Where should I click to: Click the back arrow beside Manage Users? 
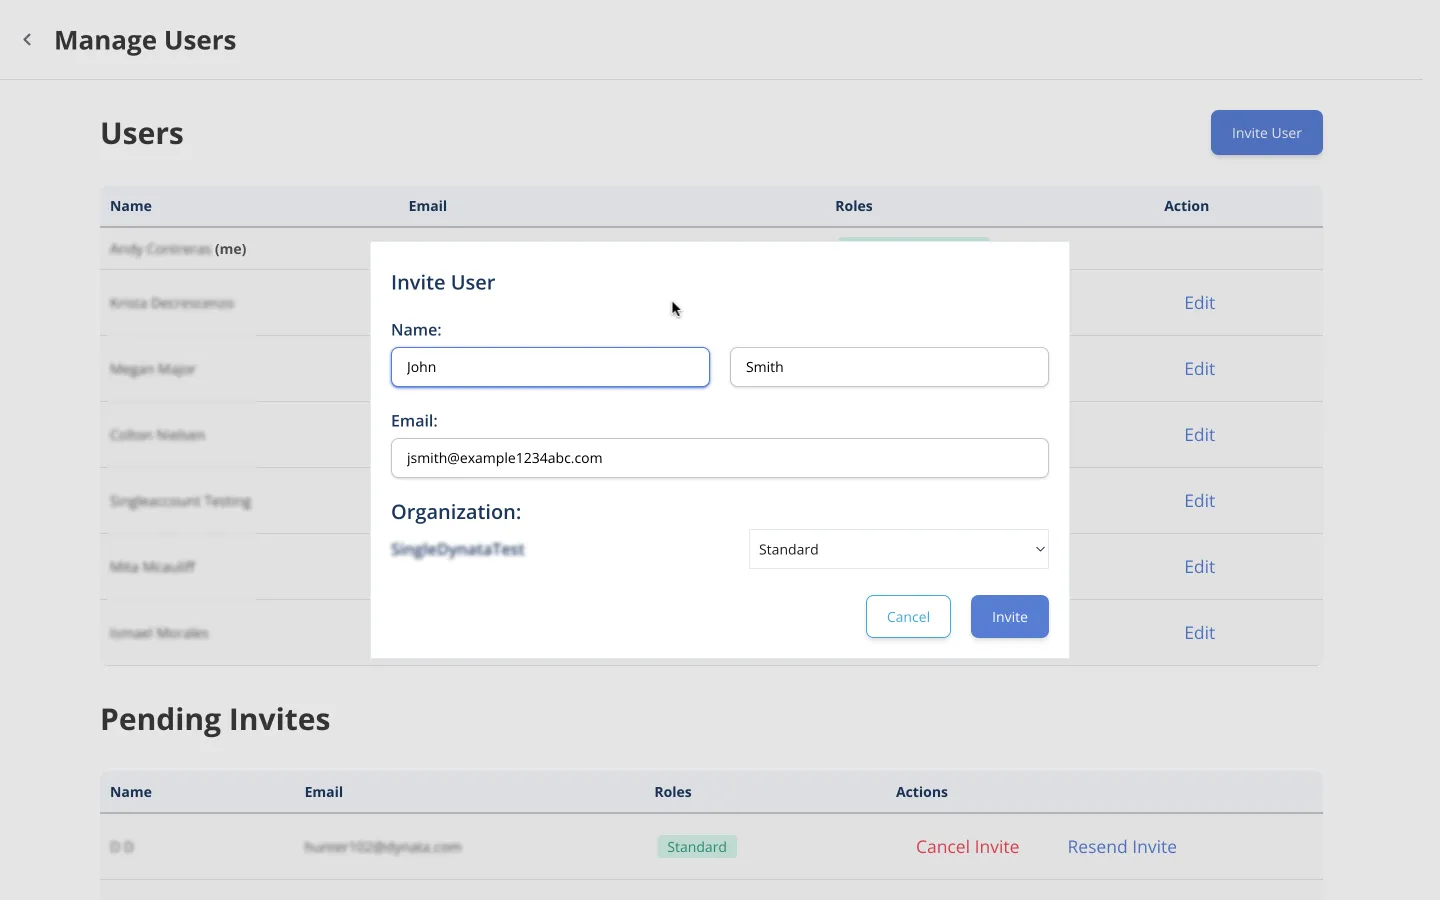[27, 40]
